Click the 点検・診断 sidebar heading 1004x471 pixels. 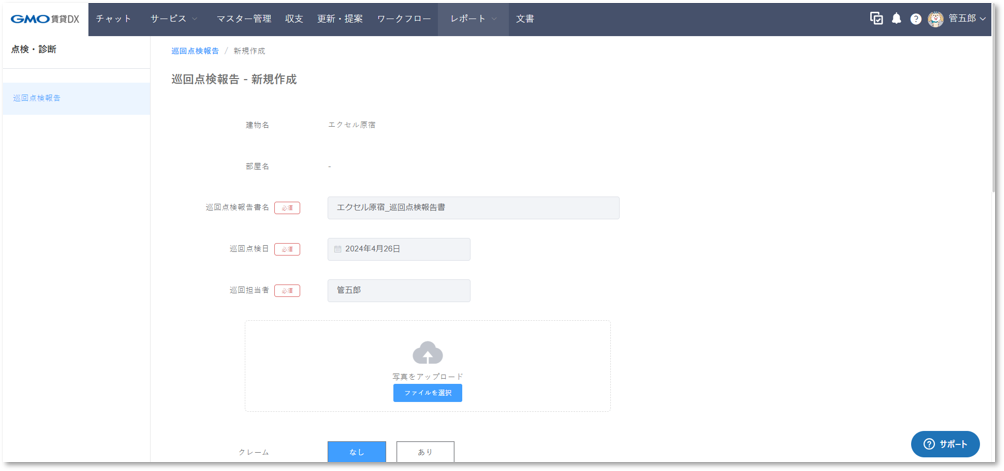(33, 49)
